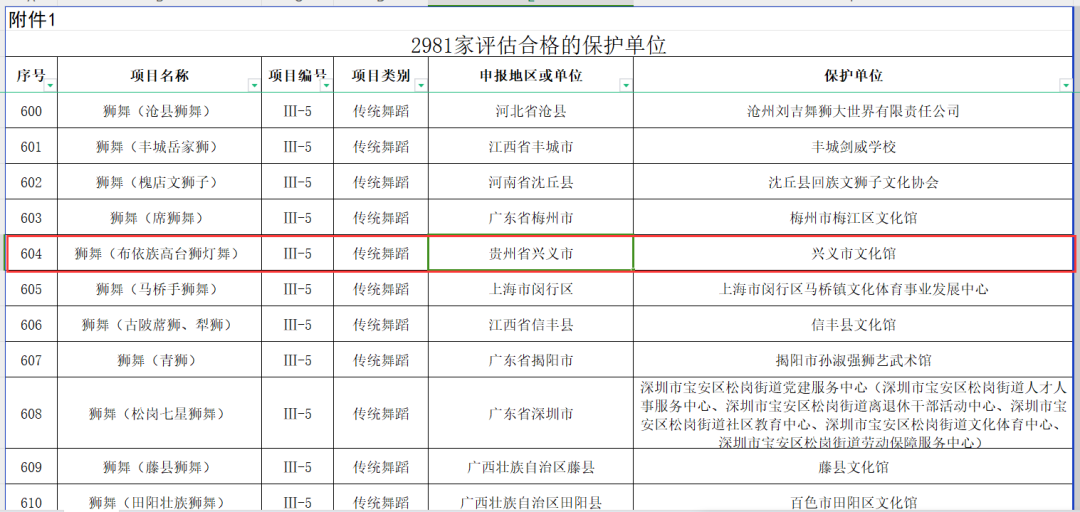Select the cell 贵州省兴义市
The height and width of the screenshot is (512, 1080).
(x=530, y=254)
